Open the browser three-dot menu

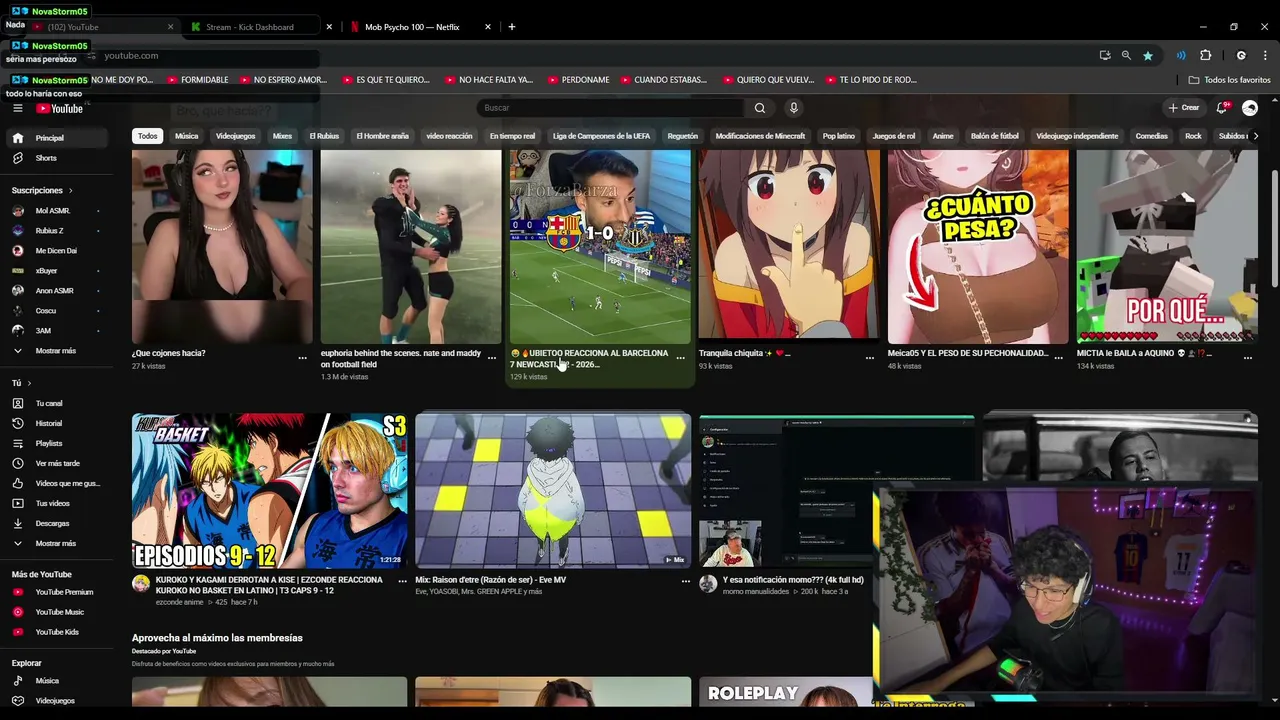[1266, 56]
